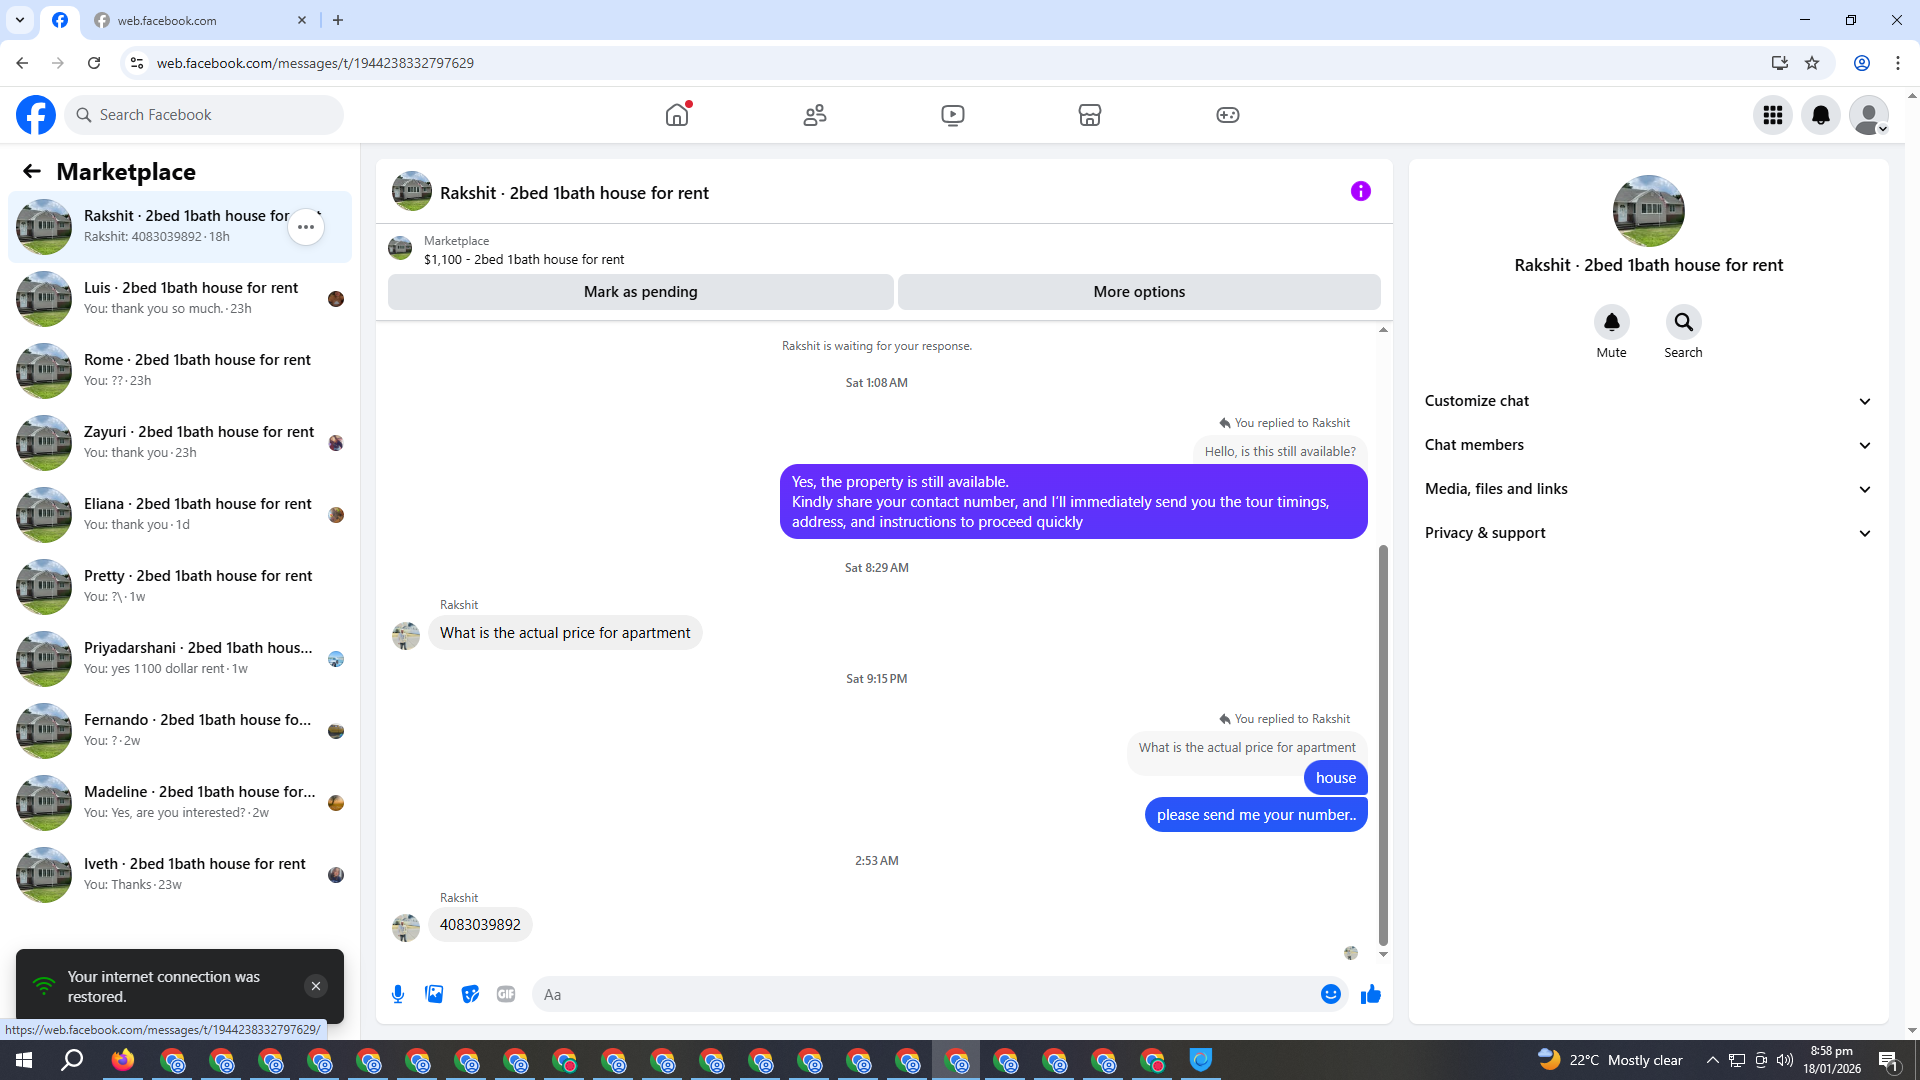
Task: Open the Video tab in top navigation
Action: [952, 115]
